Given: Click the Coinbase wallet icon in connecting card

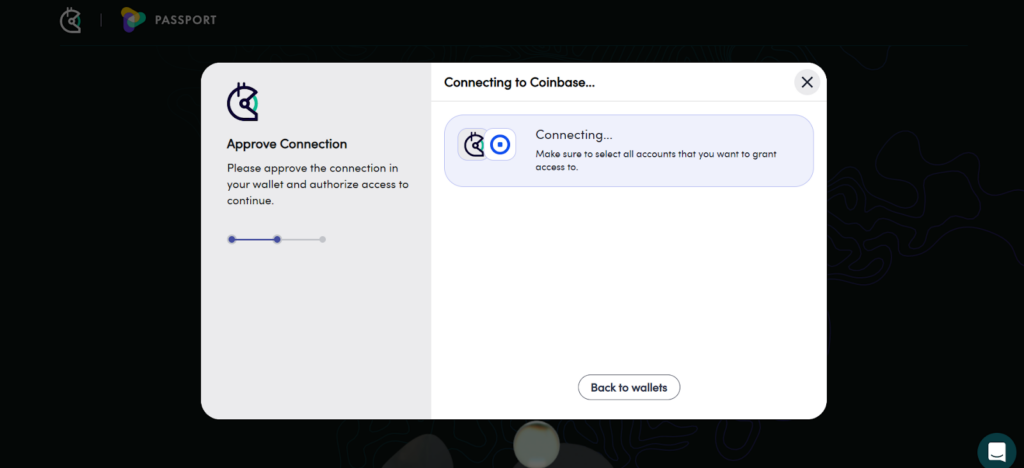Looking at the screenshot, I should coord(500,145).
